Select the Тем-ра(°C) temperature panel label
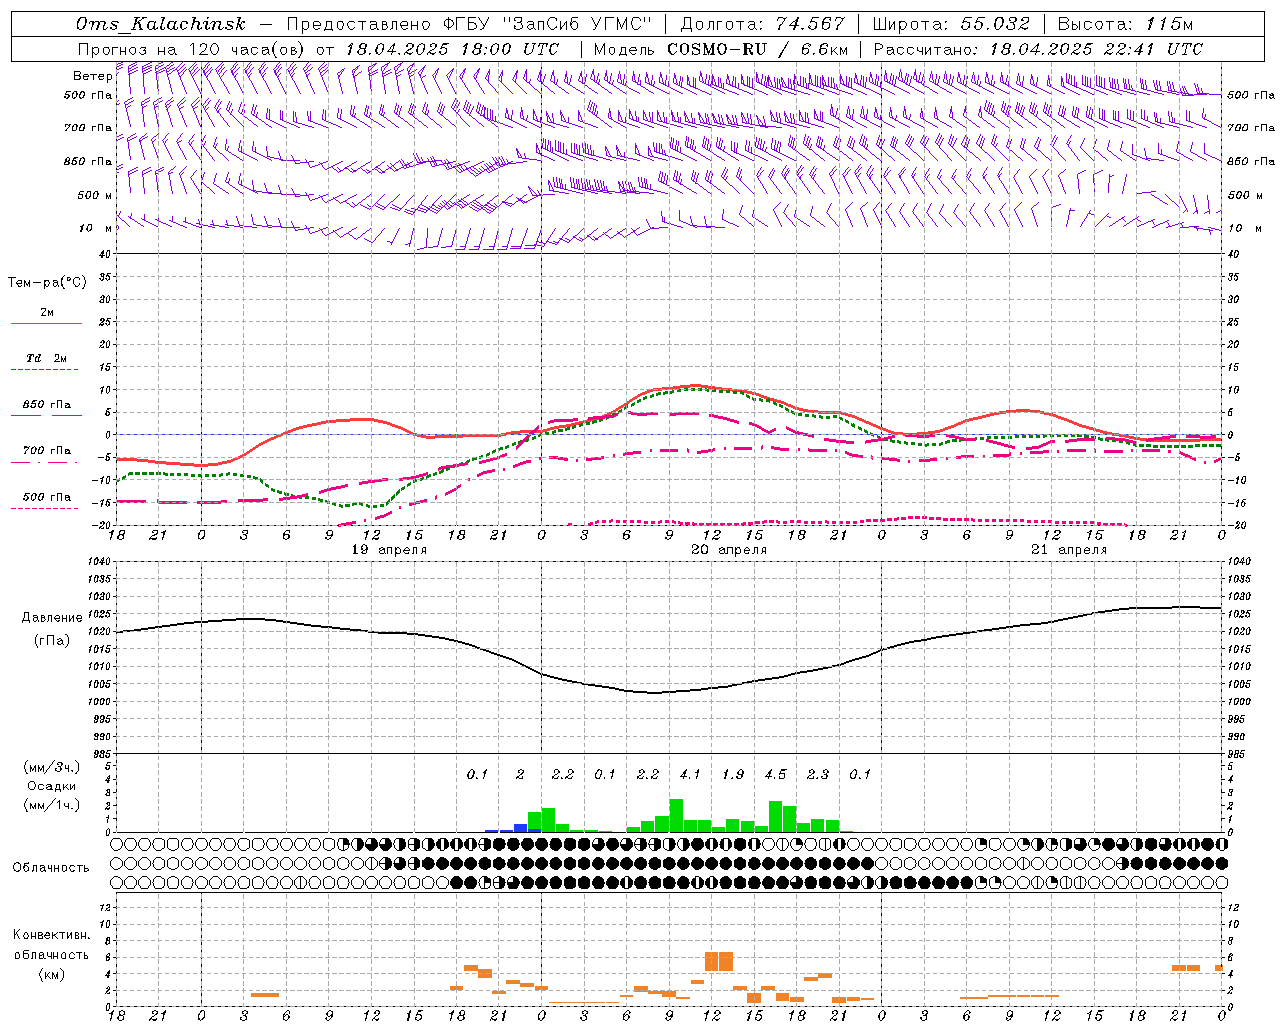Viewport: 1280px width, 1024px height. 47,283
